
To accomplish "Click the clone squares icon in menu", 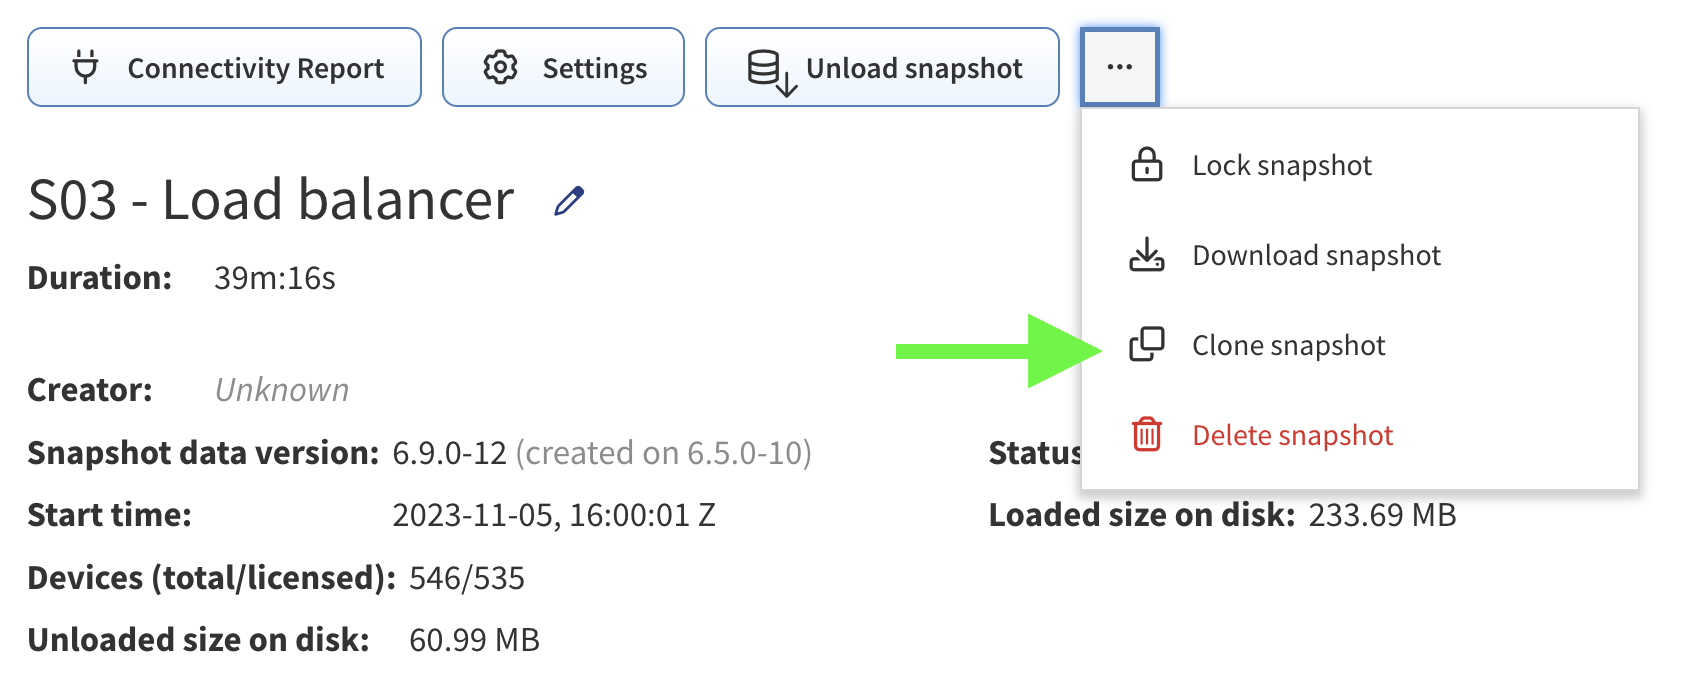I will tap(1146, 345).
